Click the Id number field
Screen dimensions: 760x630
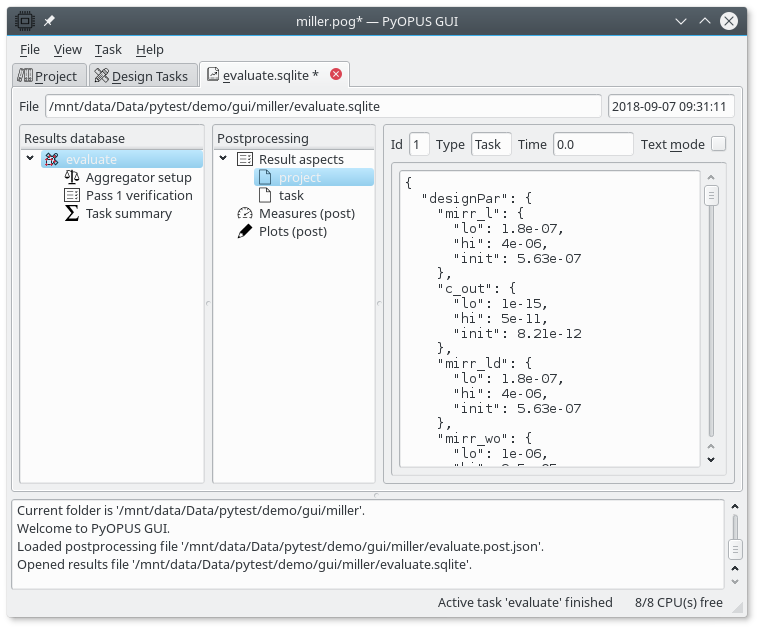click(x=419, y=144)
